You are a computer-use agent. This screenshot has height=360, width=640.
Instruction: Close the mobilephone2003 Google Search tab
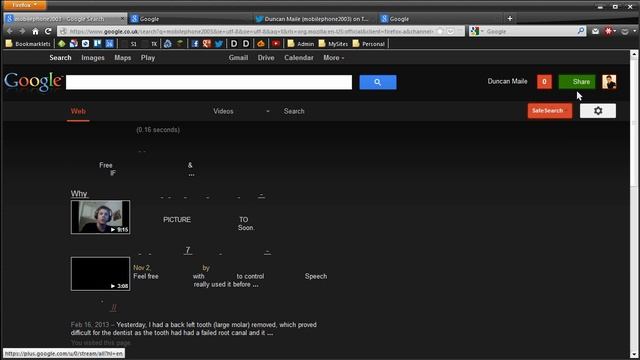122,19
